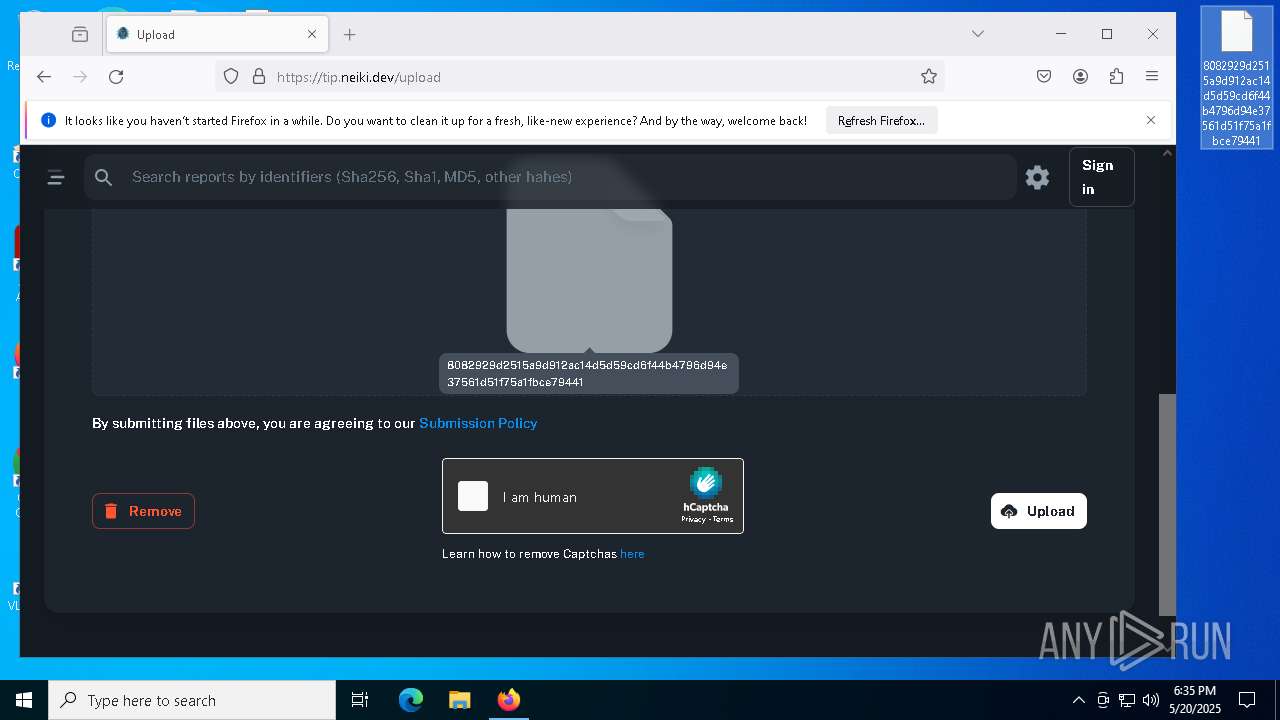The image size is (1280, 720).
Task: Open the Extensions puzzle icon
Action: [x=1116, y=77]
